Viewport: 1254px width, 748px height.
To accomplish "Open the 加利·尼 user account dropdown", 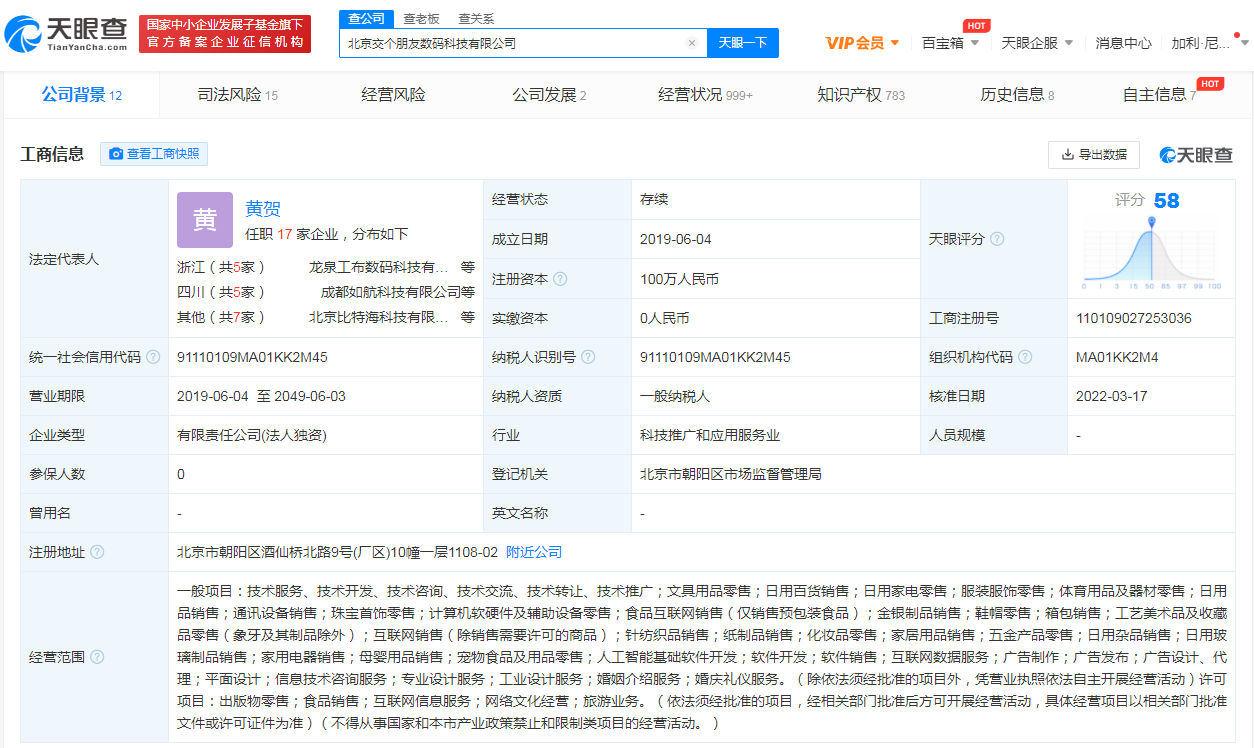I will coord(1210,43).
